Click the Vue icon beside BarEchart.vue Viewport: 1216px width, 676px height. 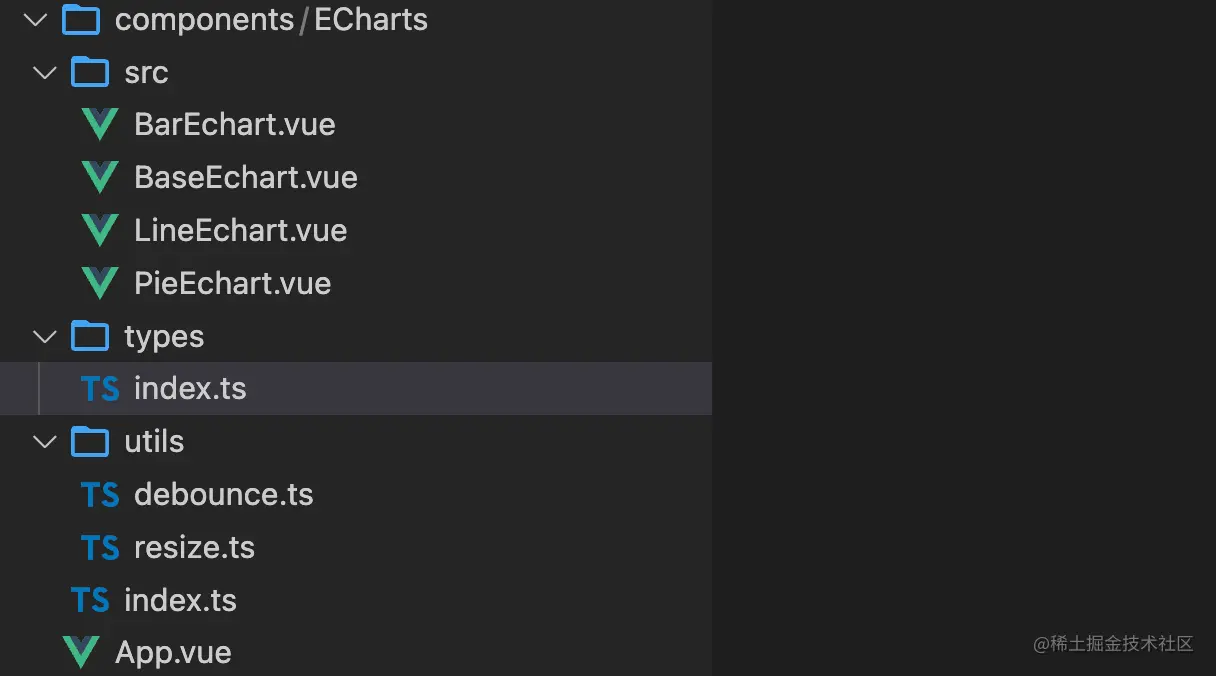click(99, 125)
